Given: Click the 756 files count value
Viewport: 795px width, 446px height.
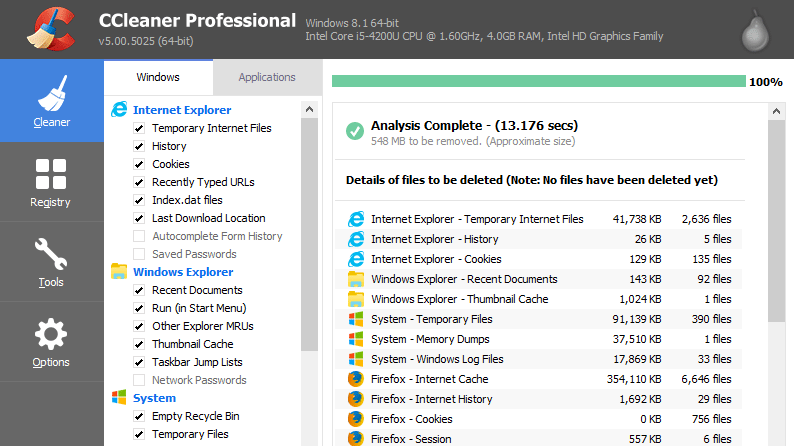Looking at the screenshot, I should pyautogui.click(x=712, y=419).
